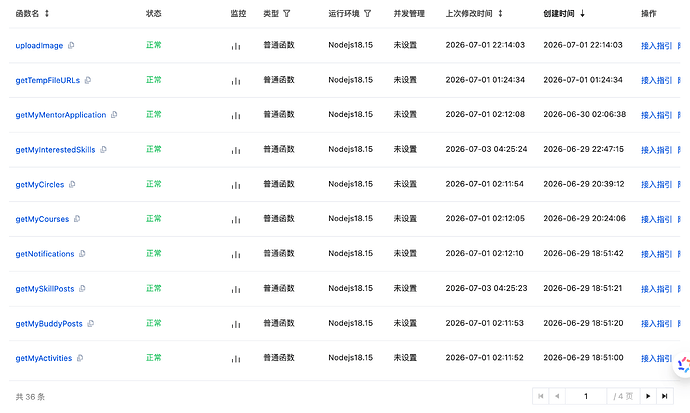Open monitoring chart for getMyMentorApplication
Screen dimensions: 690x413
pyautogui.click(x=236, y=115)
